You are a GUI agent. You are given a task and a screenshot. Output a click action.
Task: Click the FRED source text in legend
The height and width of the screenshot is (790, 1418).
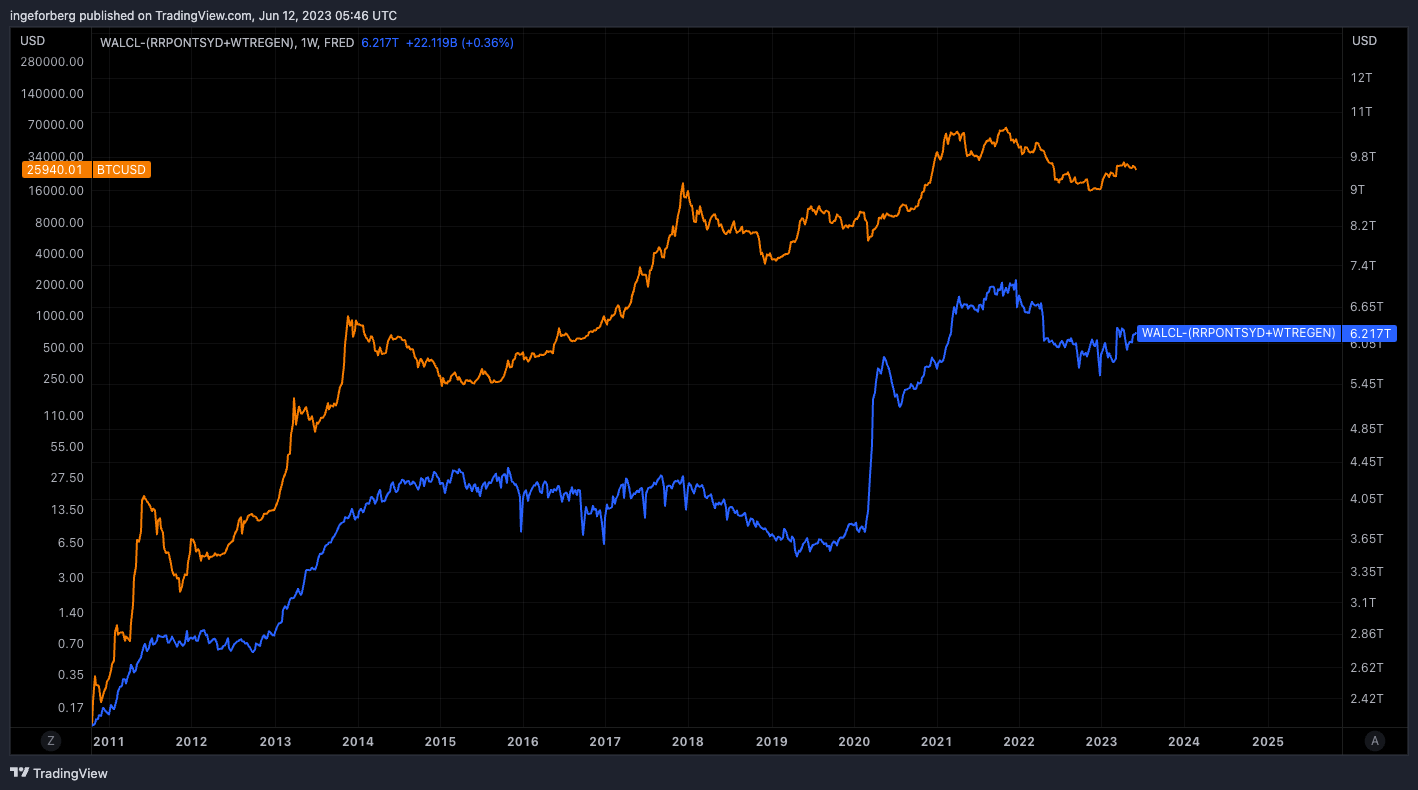click(339, 43)
